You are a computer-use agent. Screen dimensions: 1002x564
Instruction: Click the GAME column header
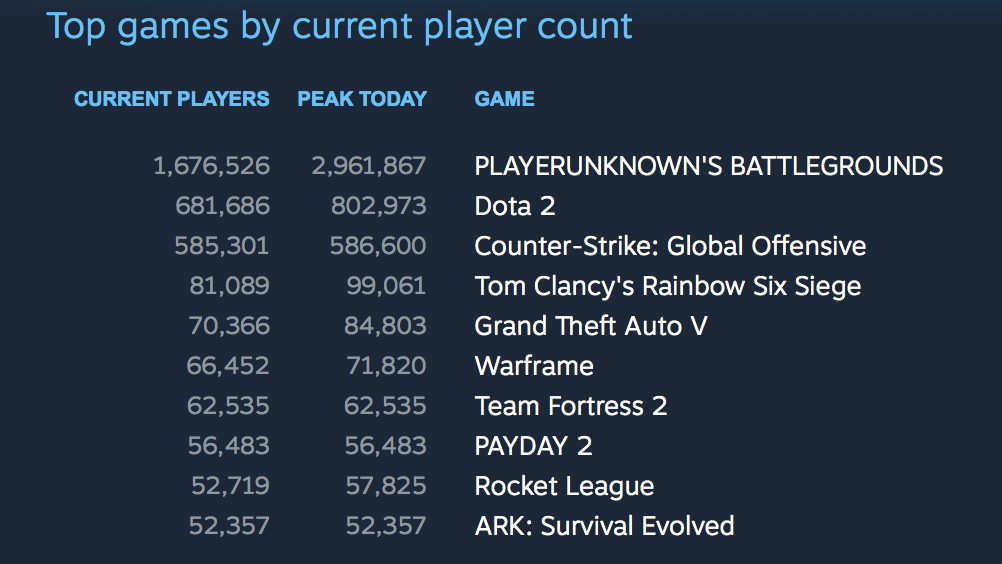click(x=504, y=99)
